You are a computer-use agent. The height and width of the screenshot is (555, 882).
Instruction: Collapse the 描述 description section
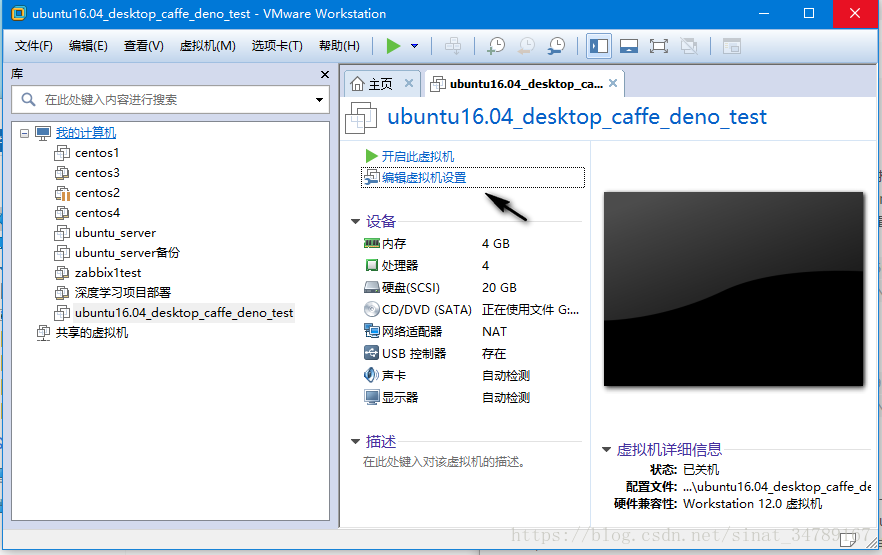(356, 441)
